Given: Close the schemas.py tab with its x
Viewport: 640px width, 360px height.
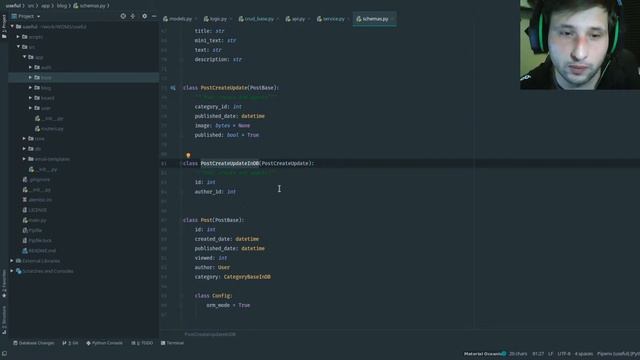Looking at the screenshot, I should [x=393, y=19].
